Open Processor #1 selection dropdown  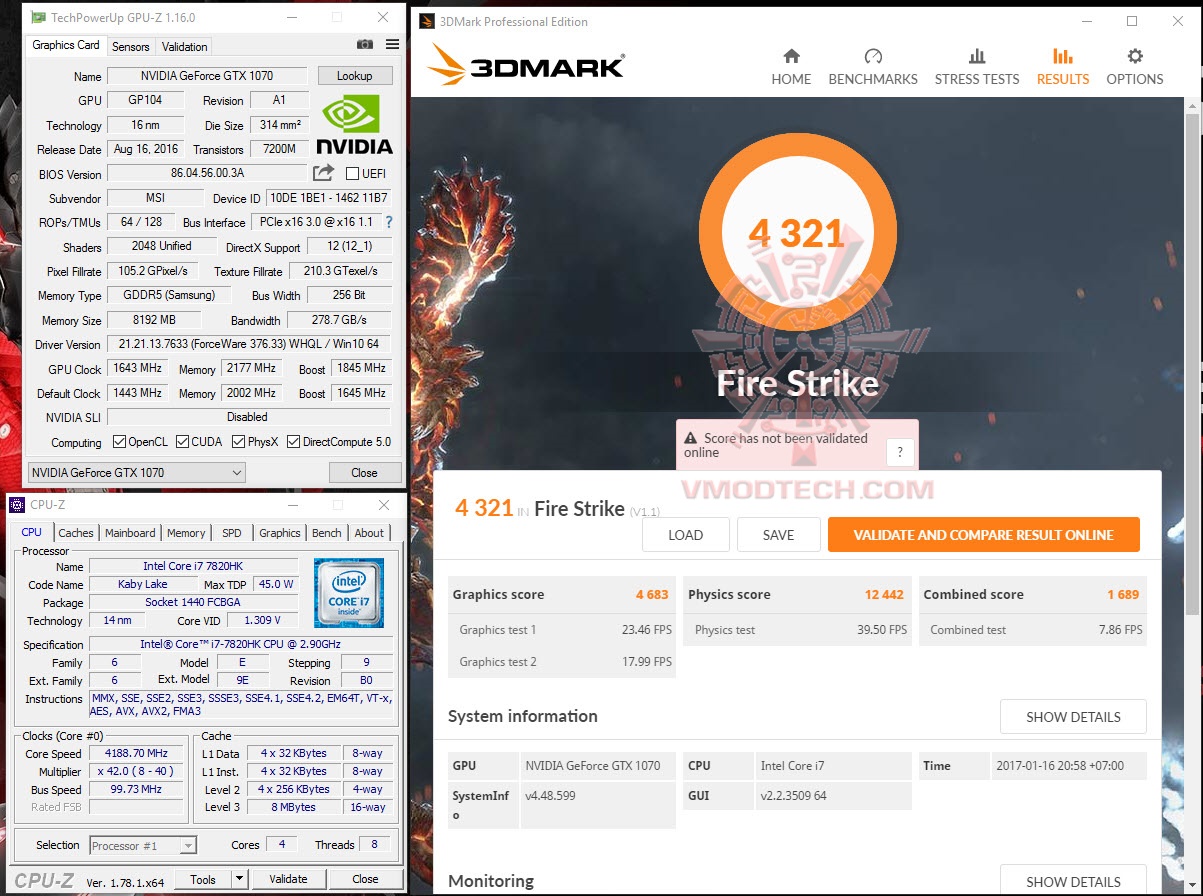(x=143, y=845)
